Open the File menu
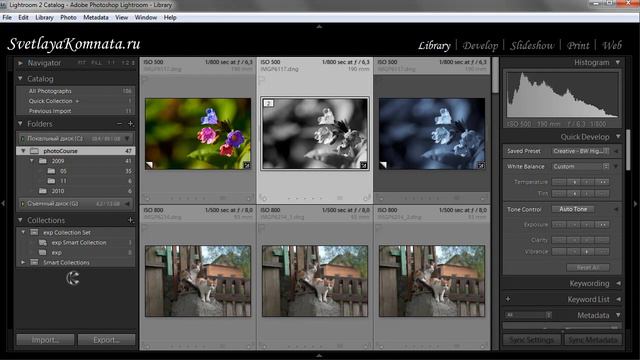 click(x=7, y=18)
